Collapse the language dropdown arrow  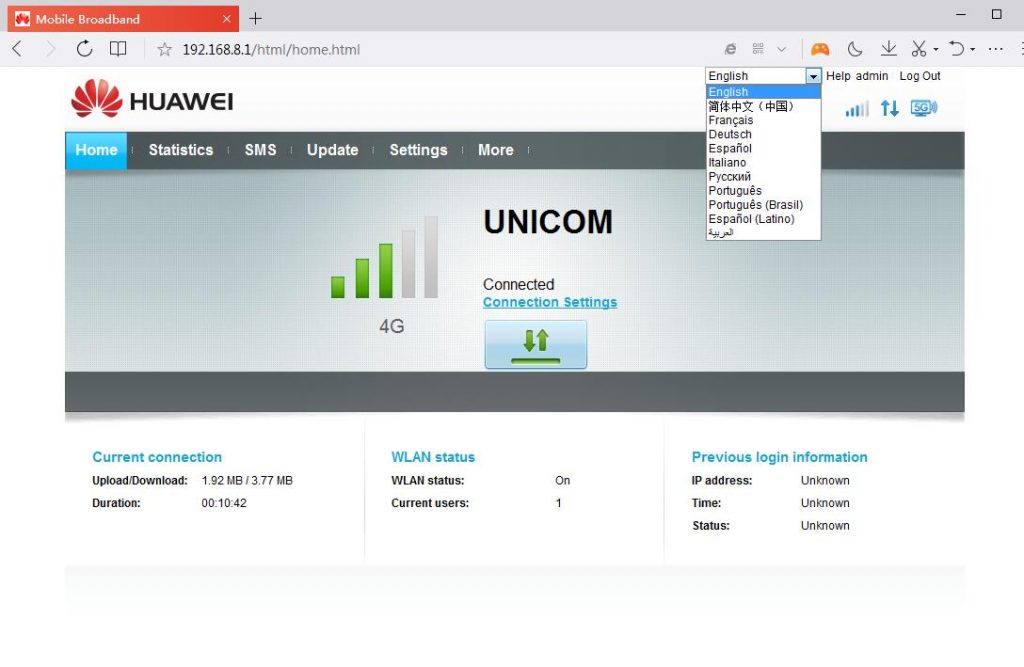[x=813, y=75]
